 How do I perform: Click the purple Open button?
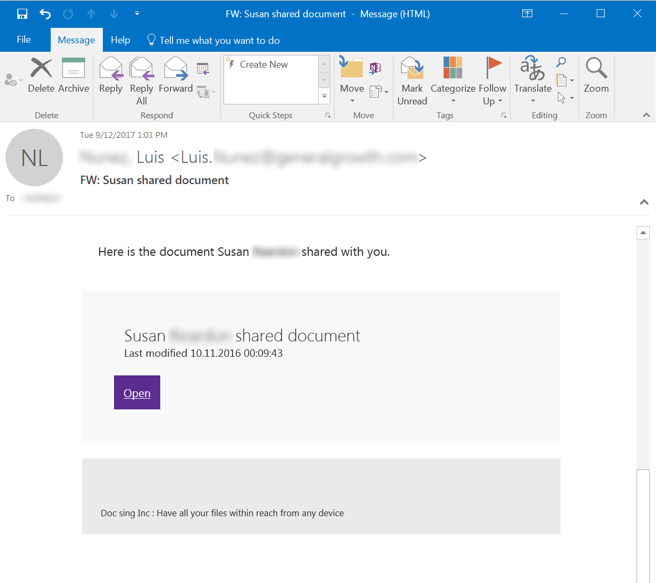coord(137,393)
